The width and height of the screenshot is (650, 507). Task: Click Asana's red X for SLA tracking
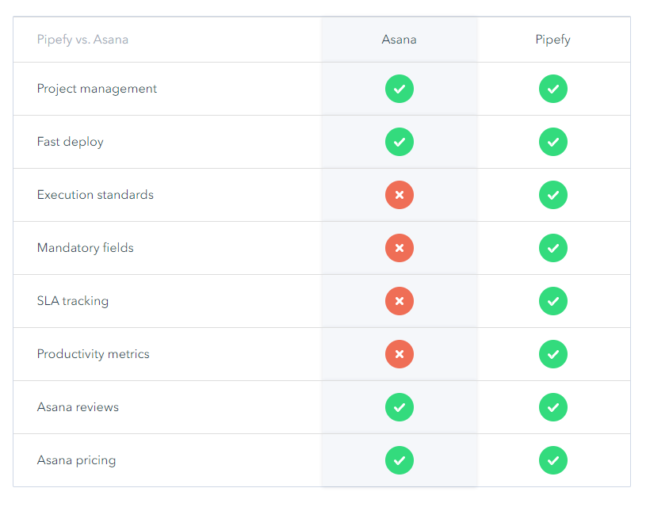[x=399, y=301]
